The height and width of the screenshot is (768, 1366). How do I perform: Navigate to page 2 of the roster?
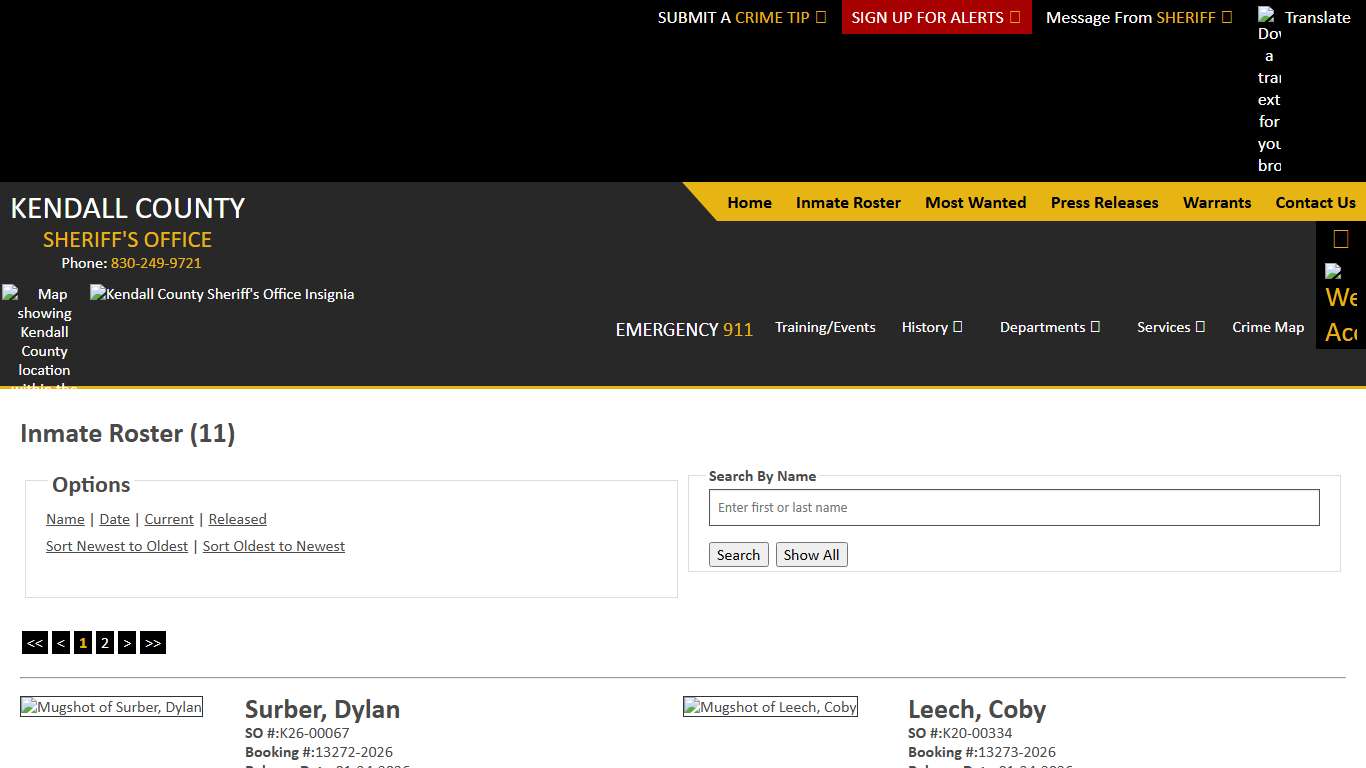pyautogui.click(x=105, y=642)
